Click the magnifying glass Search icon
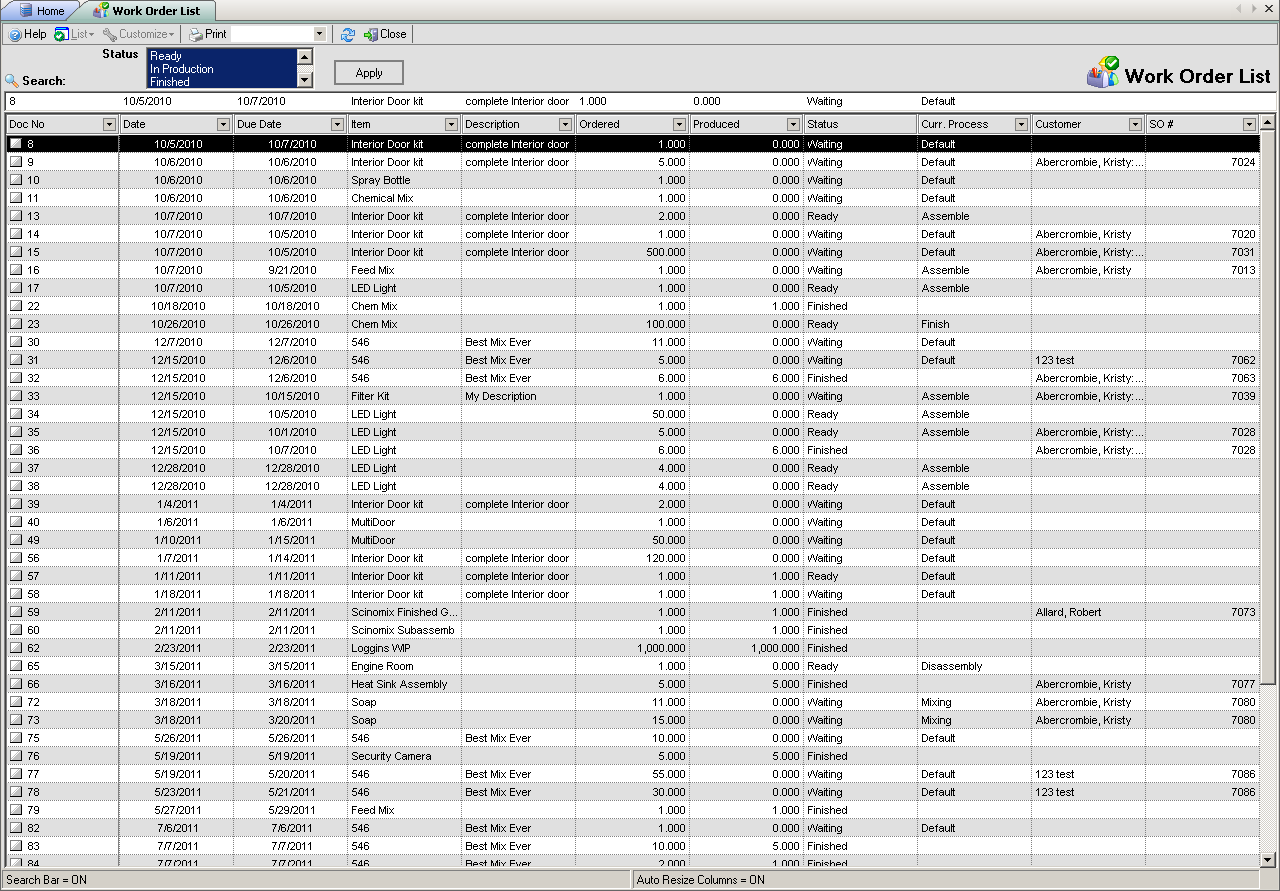This screenshot has height=891, width=1280. (x=12, y=81)
